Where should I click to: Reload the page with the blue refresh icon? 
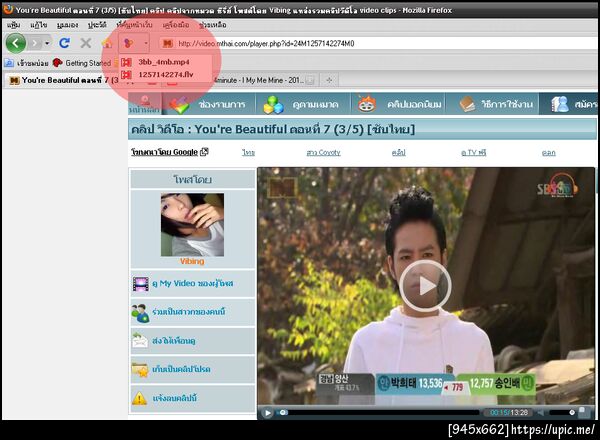(64, 43)
